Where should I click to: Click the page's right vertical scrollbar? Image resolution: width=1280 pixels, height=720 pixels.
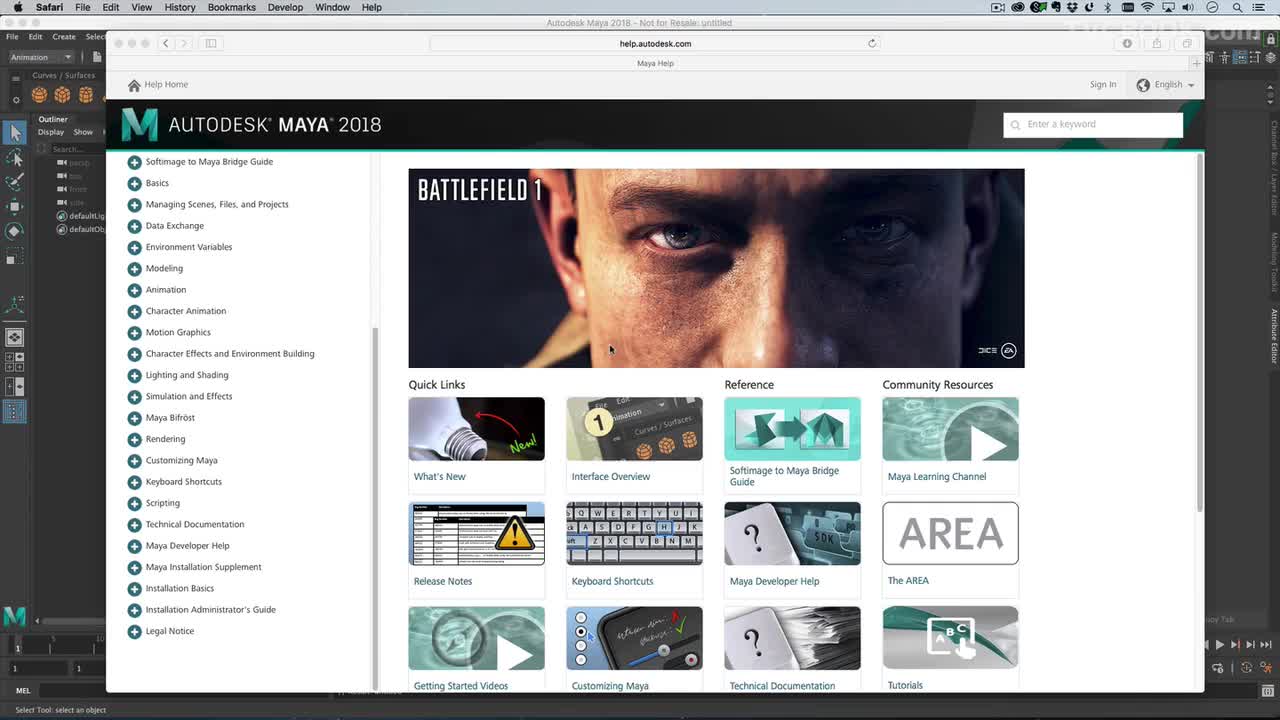click(x=1199, y=333)
